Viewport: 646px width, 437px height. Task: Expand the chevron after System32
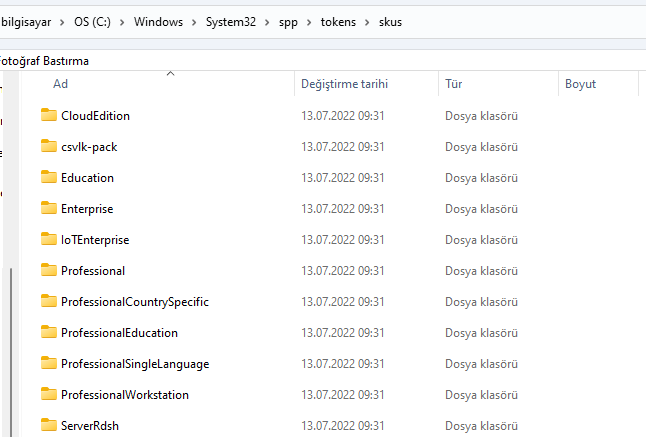point(267,22)
